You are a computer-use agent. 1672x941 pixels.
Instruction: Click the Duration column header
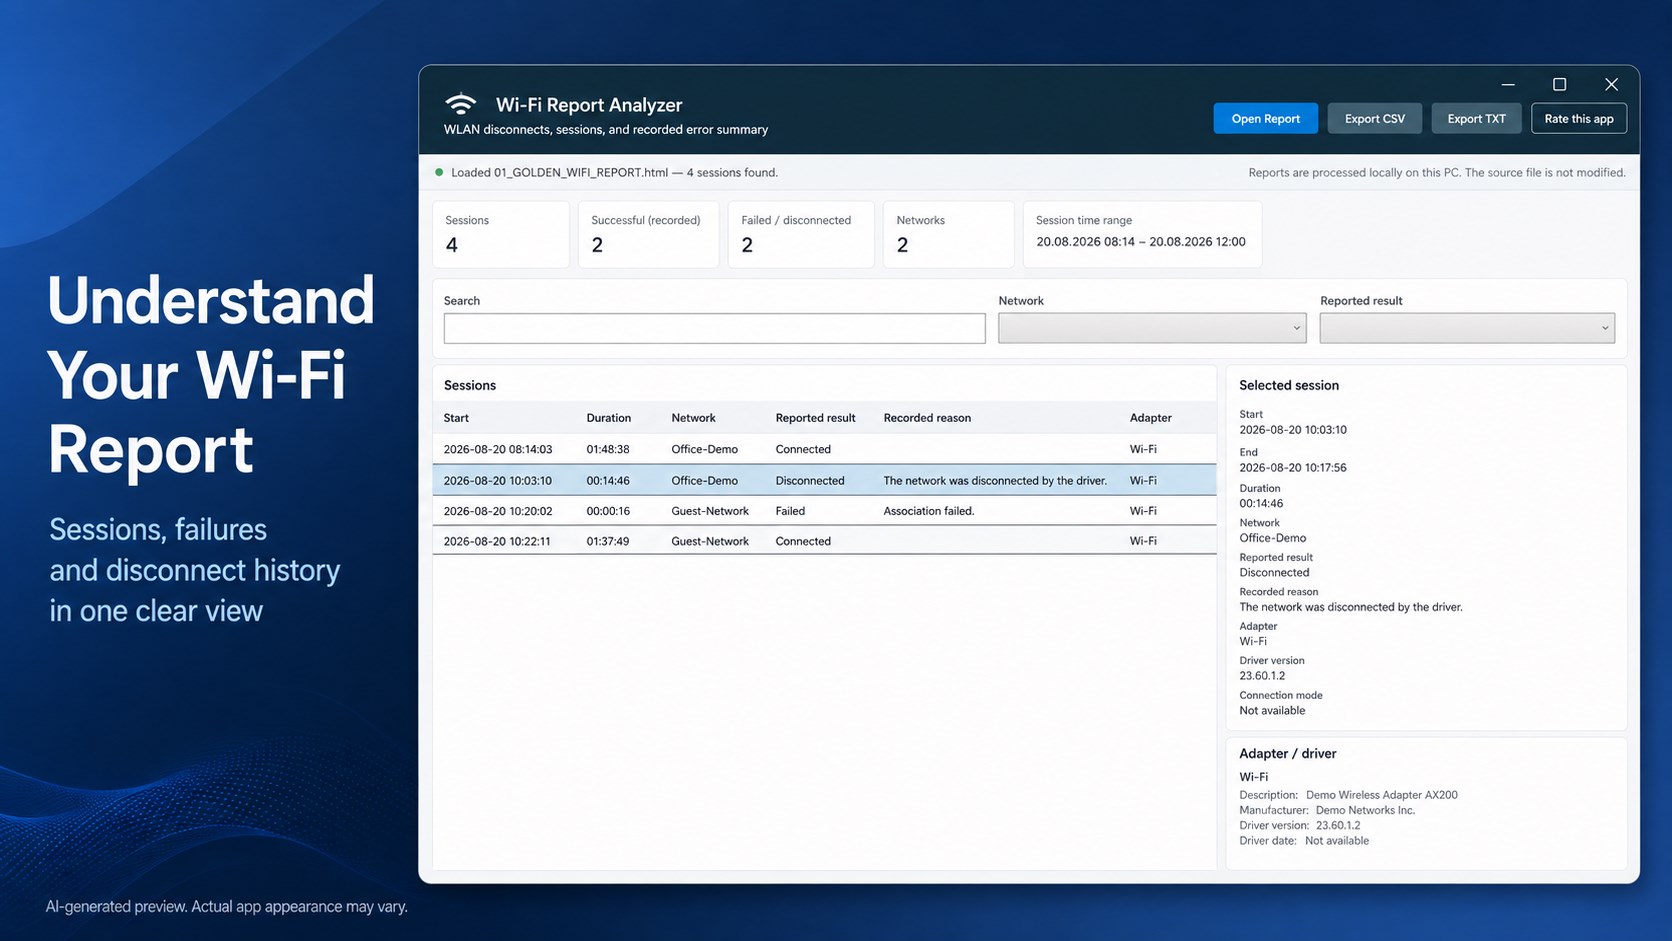(608, 418)
